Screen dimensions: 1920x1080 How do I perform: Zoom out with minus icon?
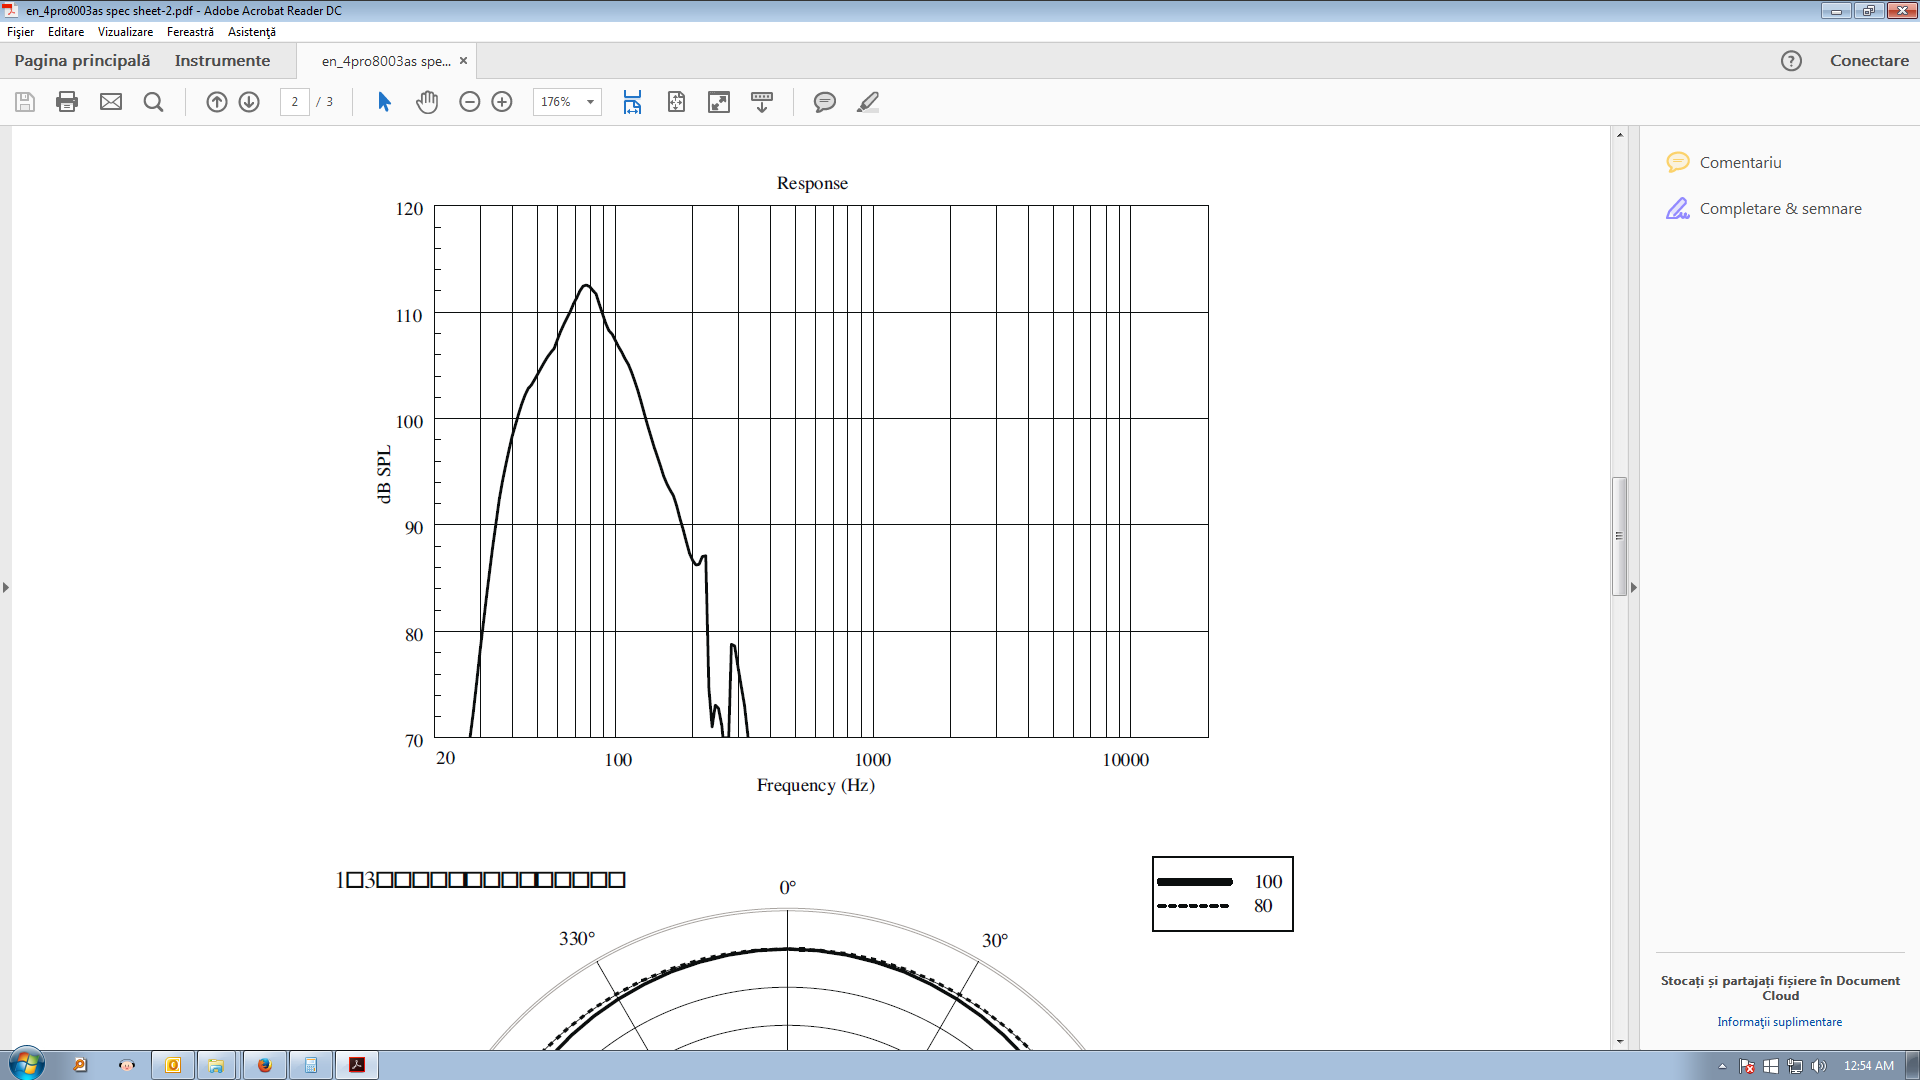coord(470,102)
